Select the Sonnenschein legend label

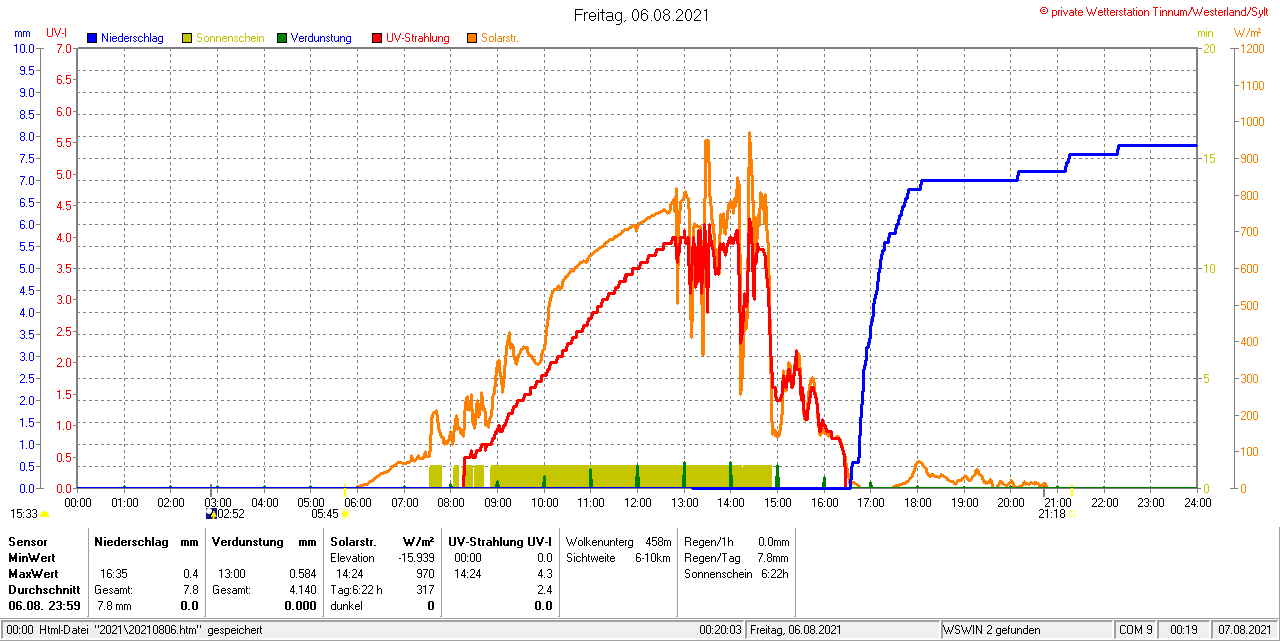231,38
